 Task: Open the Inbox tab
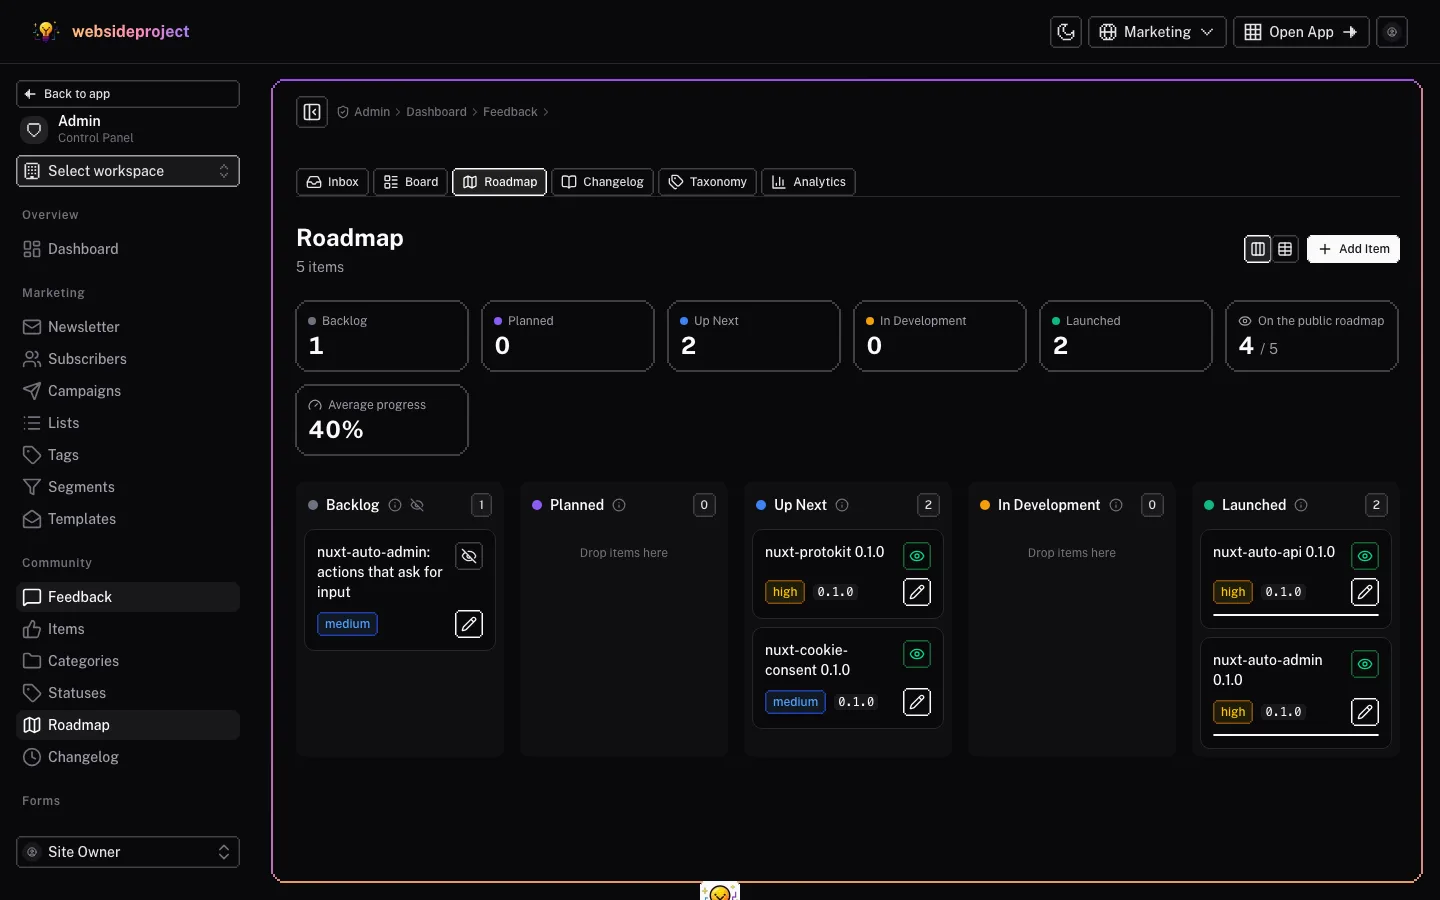coord(333,182)
